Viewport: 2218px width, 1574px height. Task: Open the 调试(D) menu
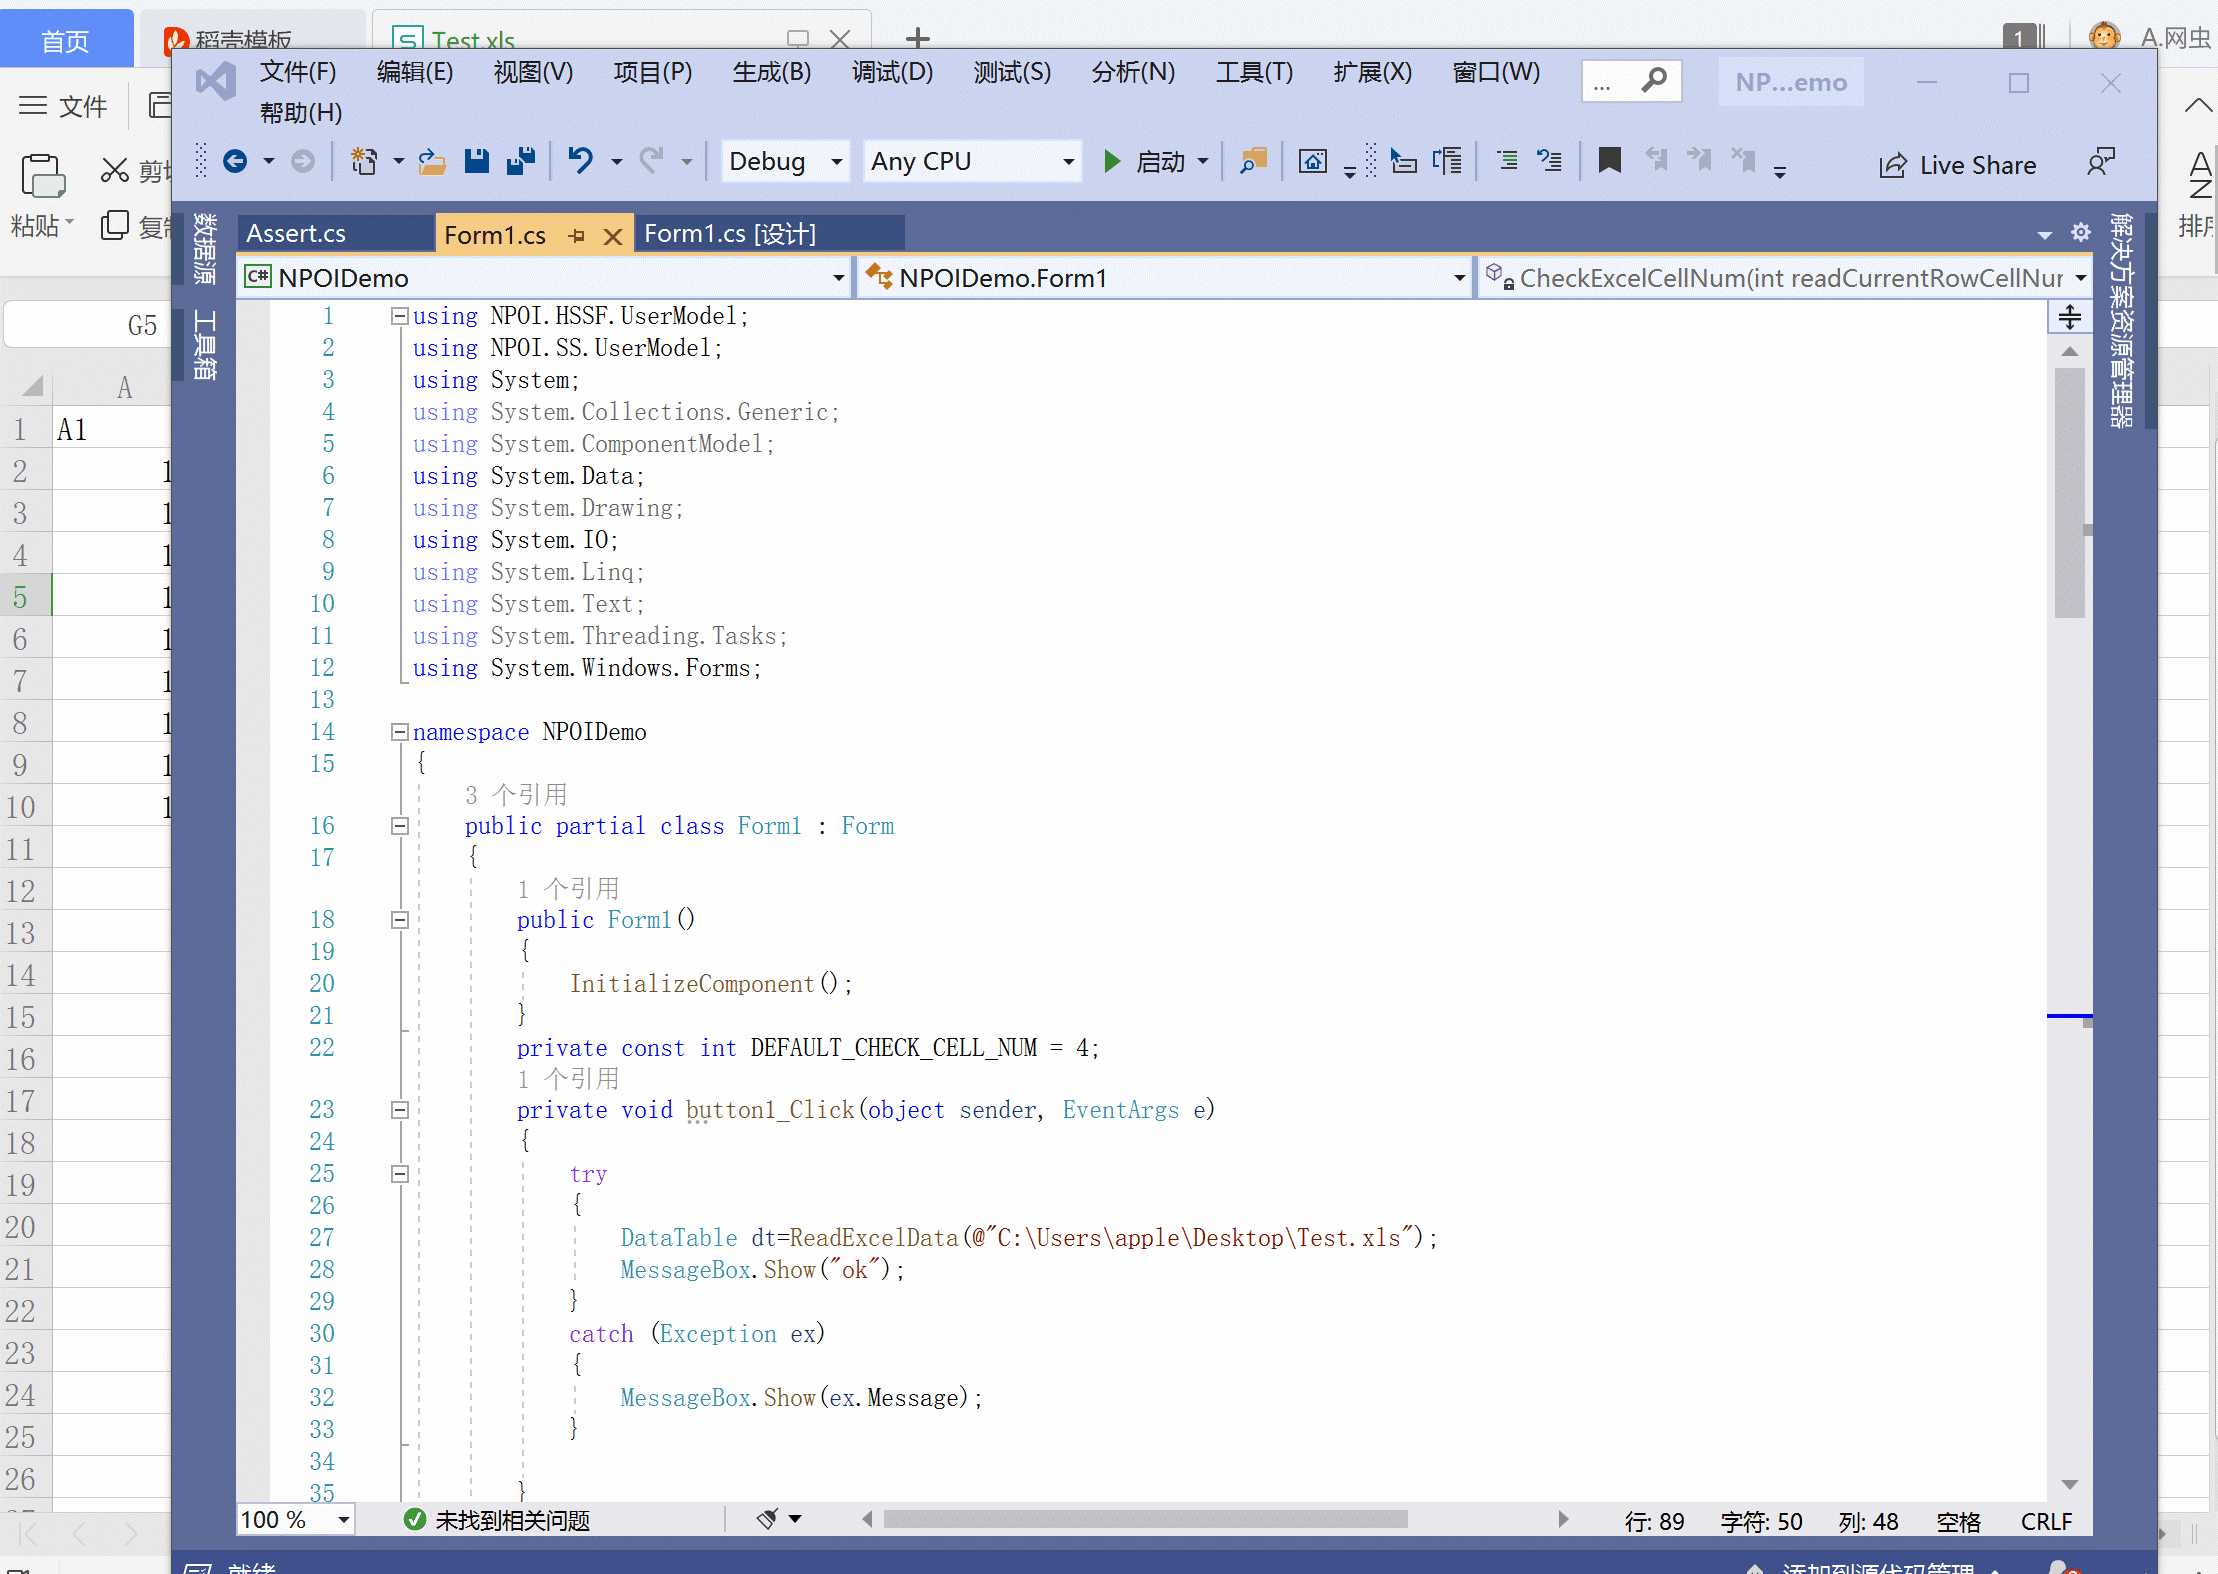click(892, 72)
